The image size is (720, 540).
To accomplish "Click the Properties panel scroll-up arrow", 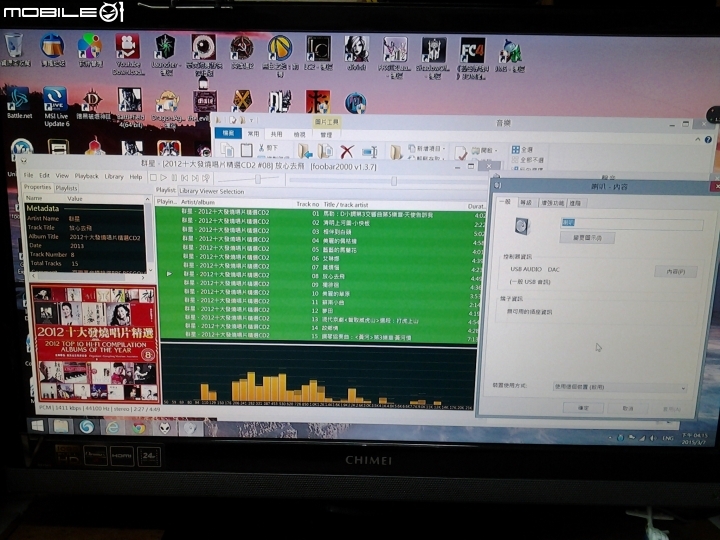I will tap(148, 199).
